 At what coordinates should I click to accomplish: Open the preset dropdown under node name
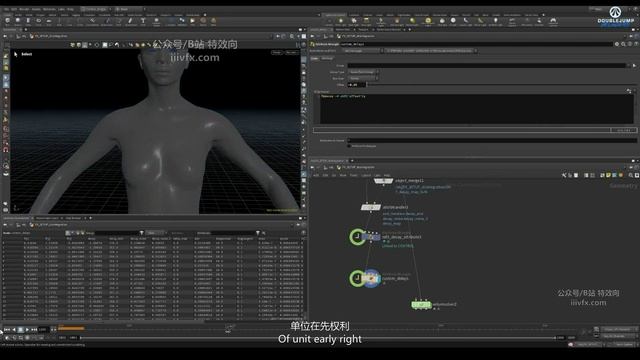click(362, 51)
